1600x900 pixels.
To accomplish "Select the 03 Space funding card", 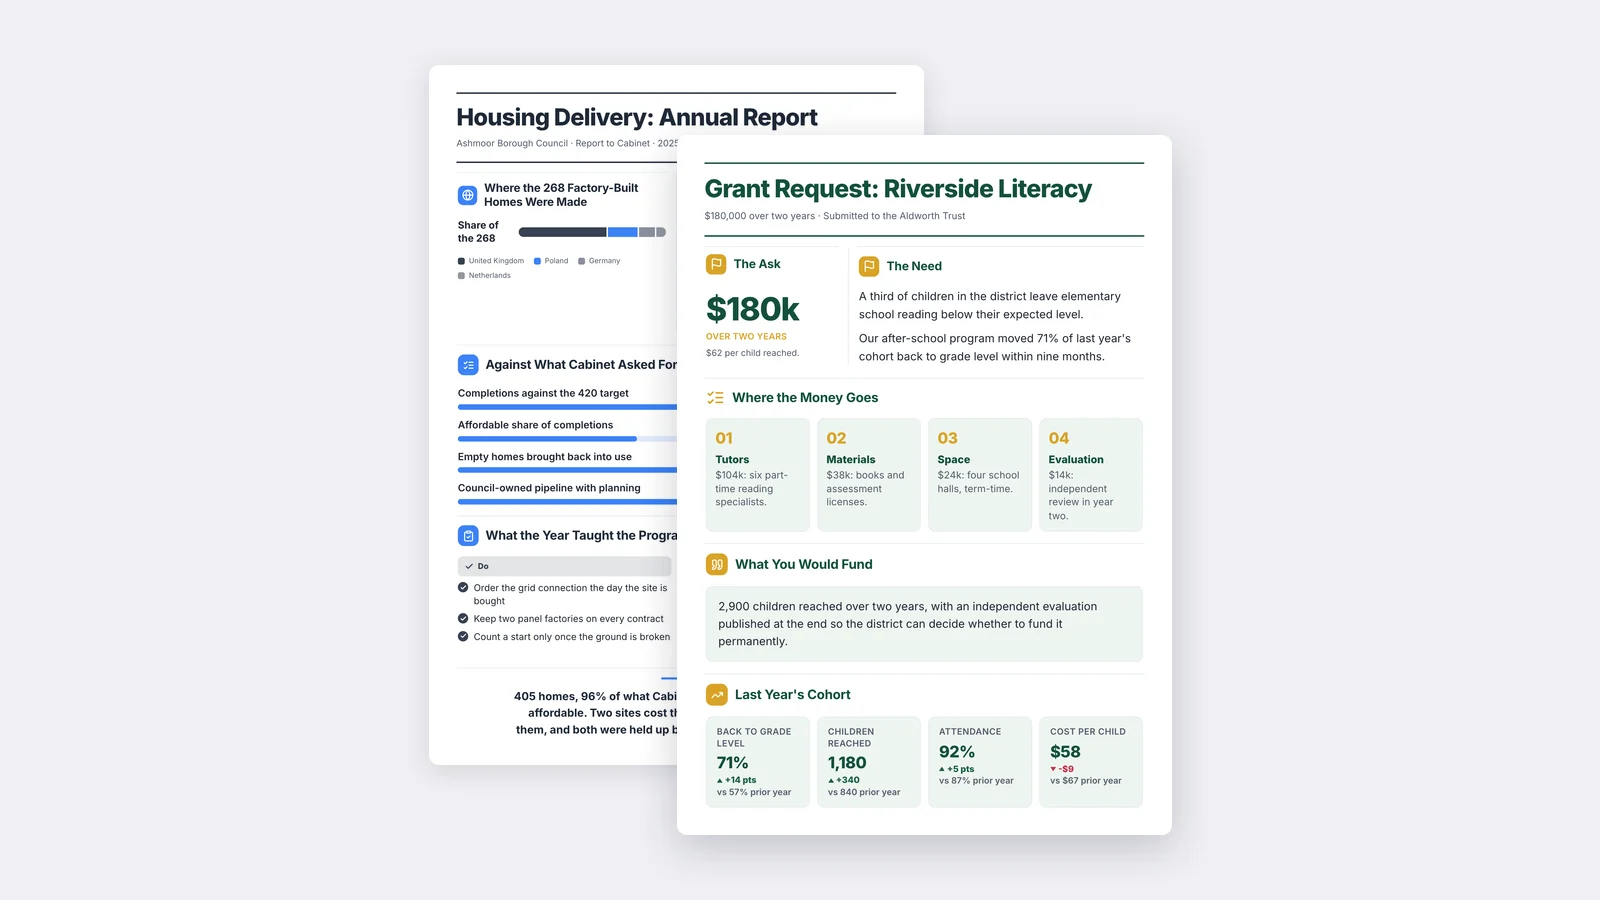I will [x=980, y=475].
